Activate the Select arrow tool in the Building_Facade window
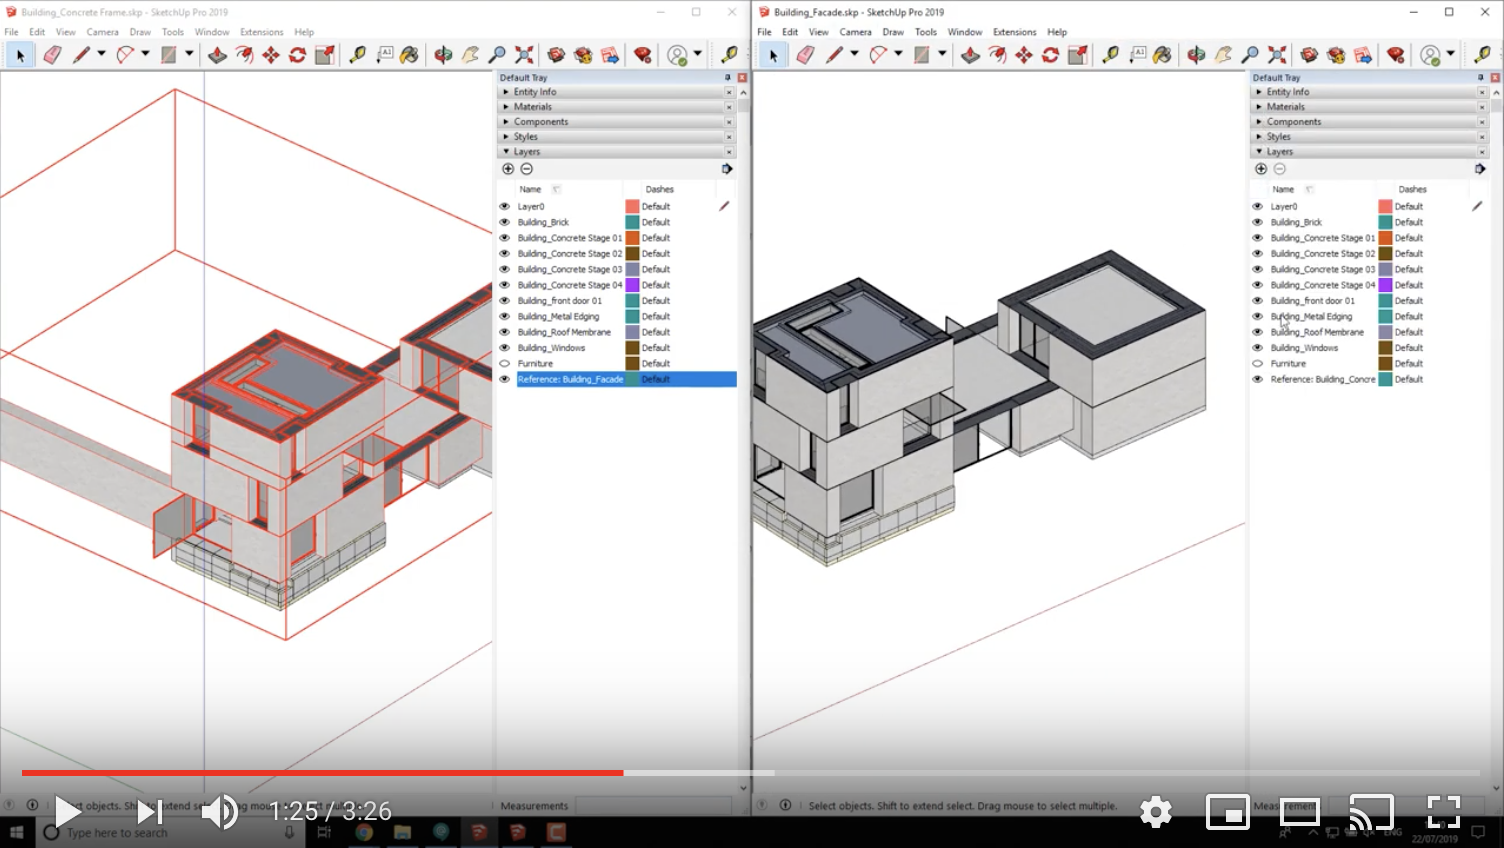 (773, 55)
